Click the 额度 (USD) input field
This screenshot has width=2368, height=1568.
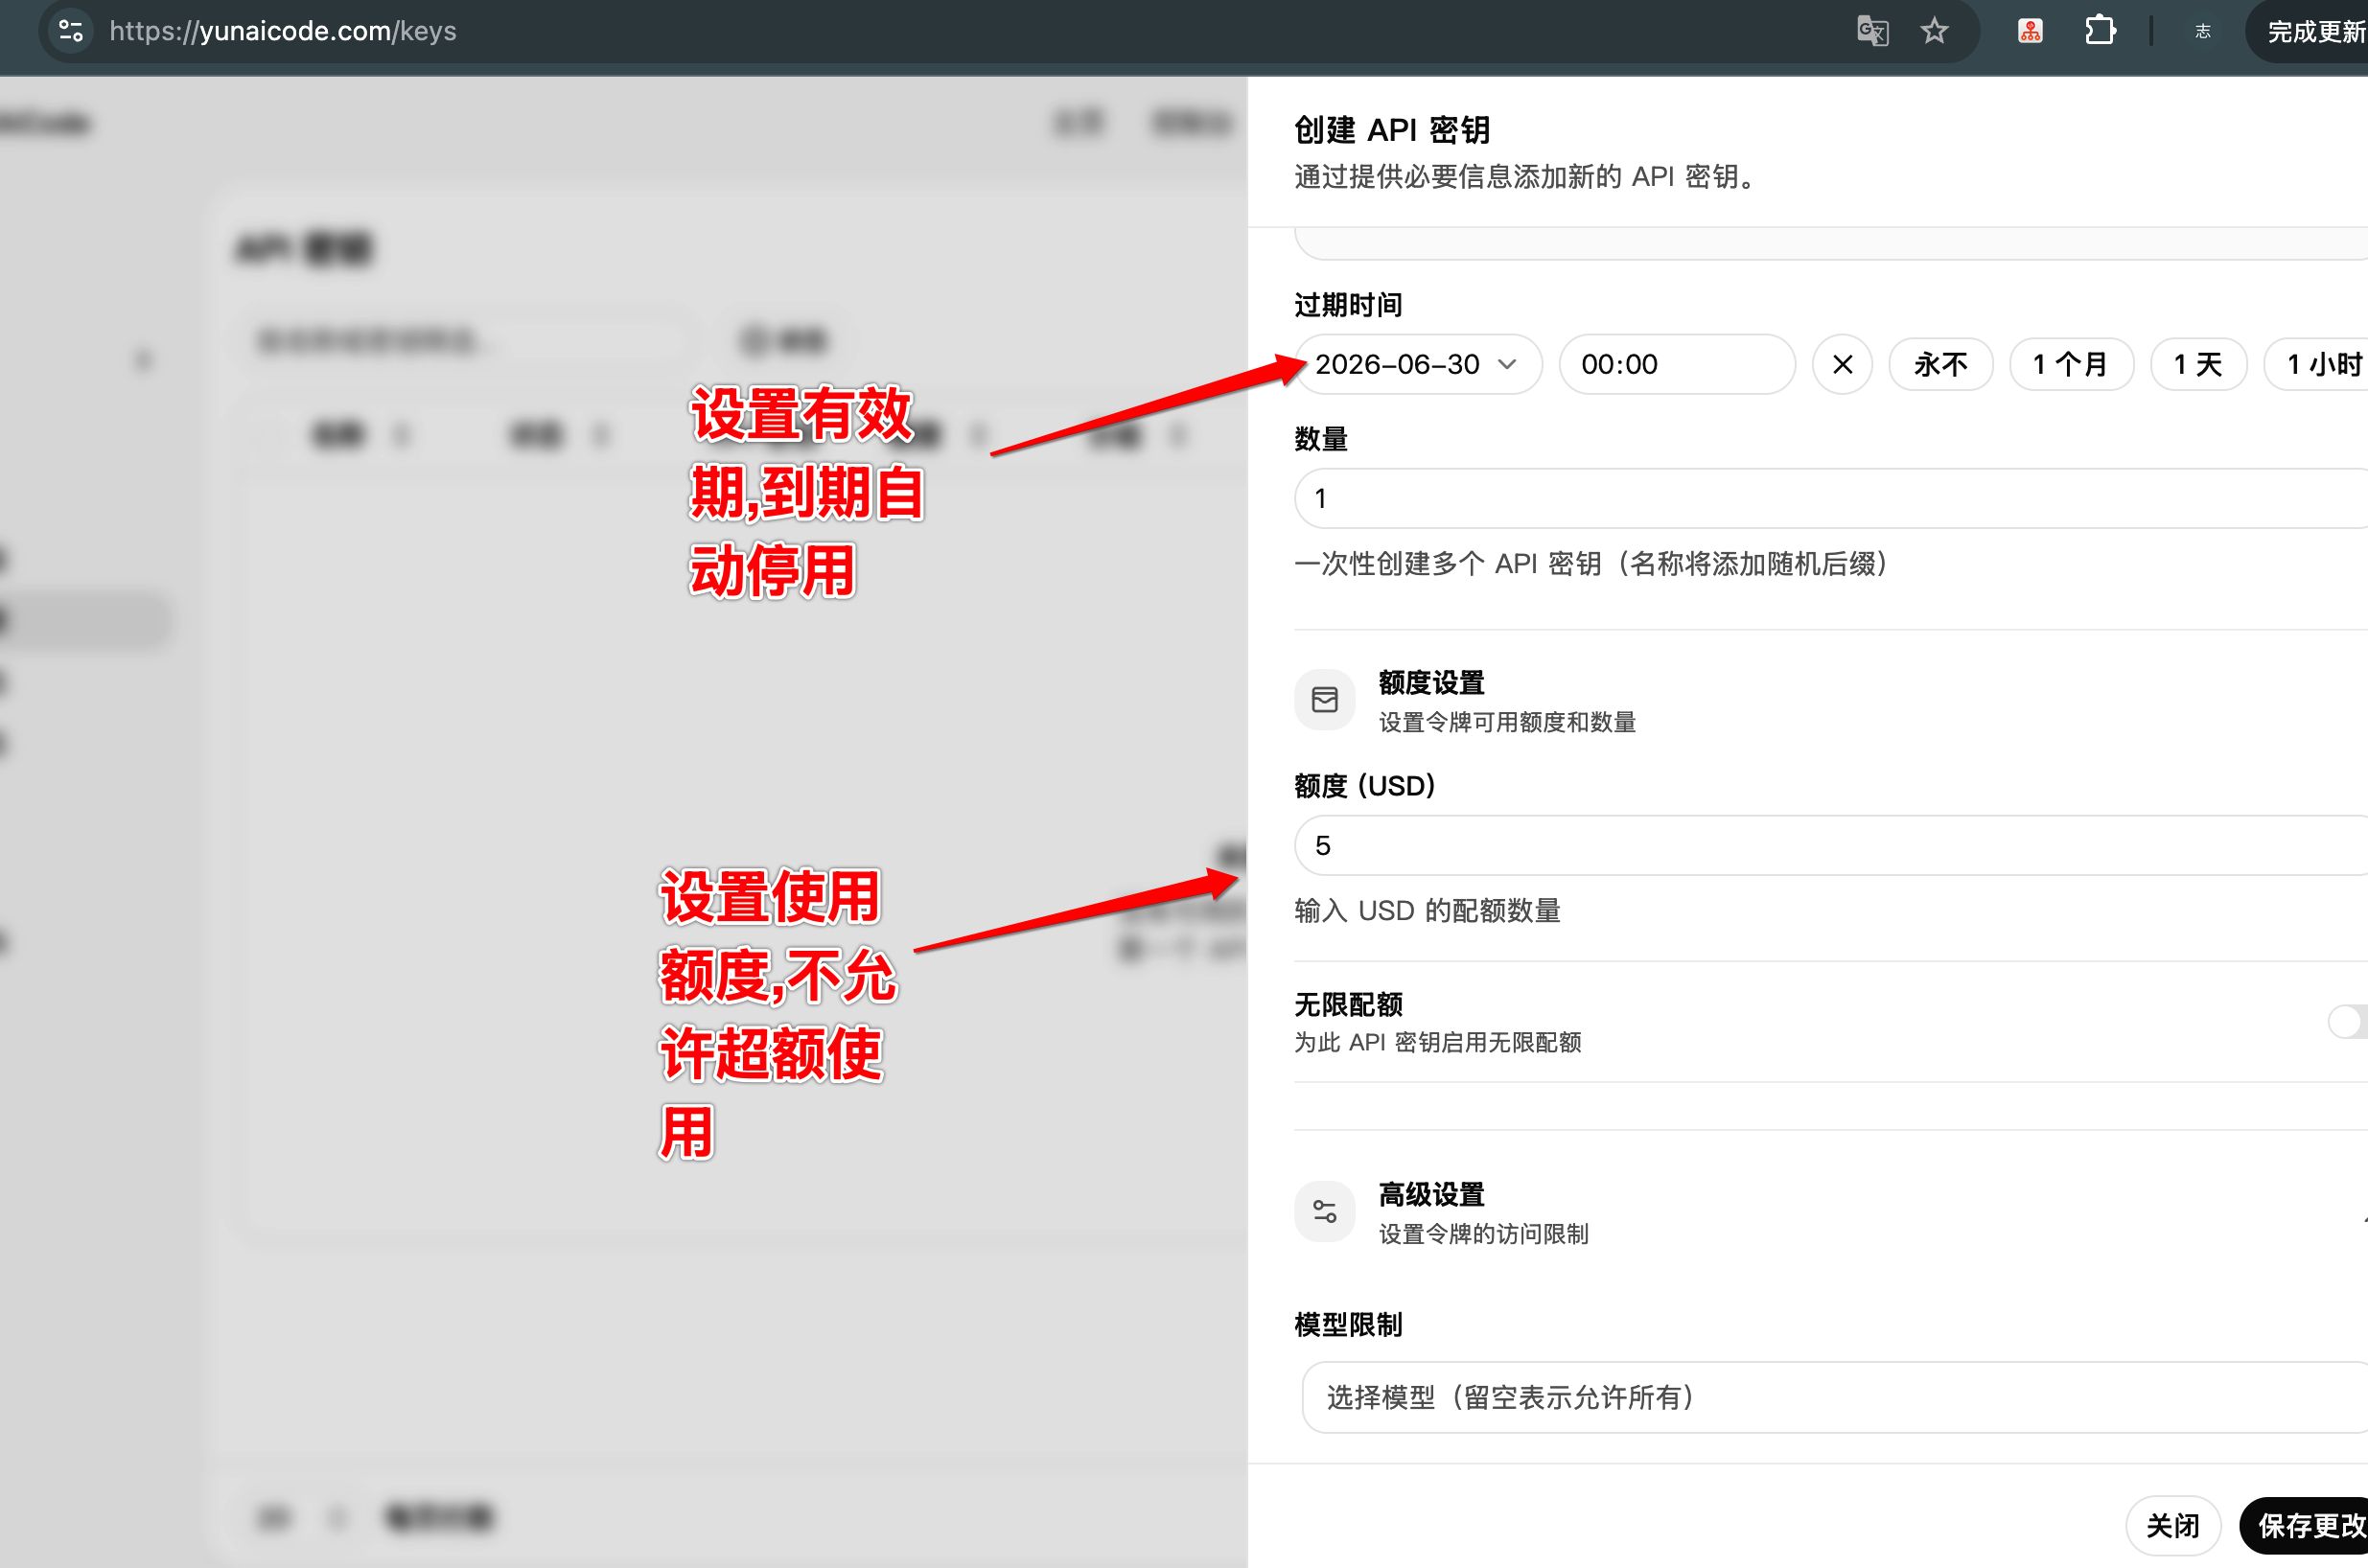pyautogui.click(x=1830, y=845)
